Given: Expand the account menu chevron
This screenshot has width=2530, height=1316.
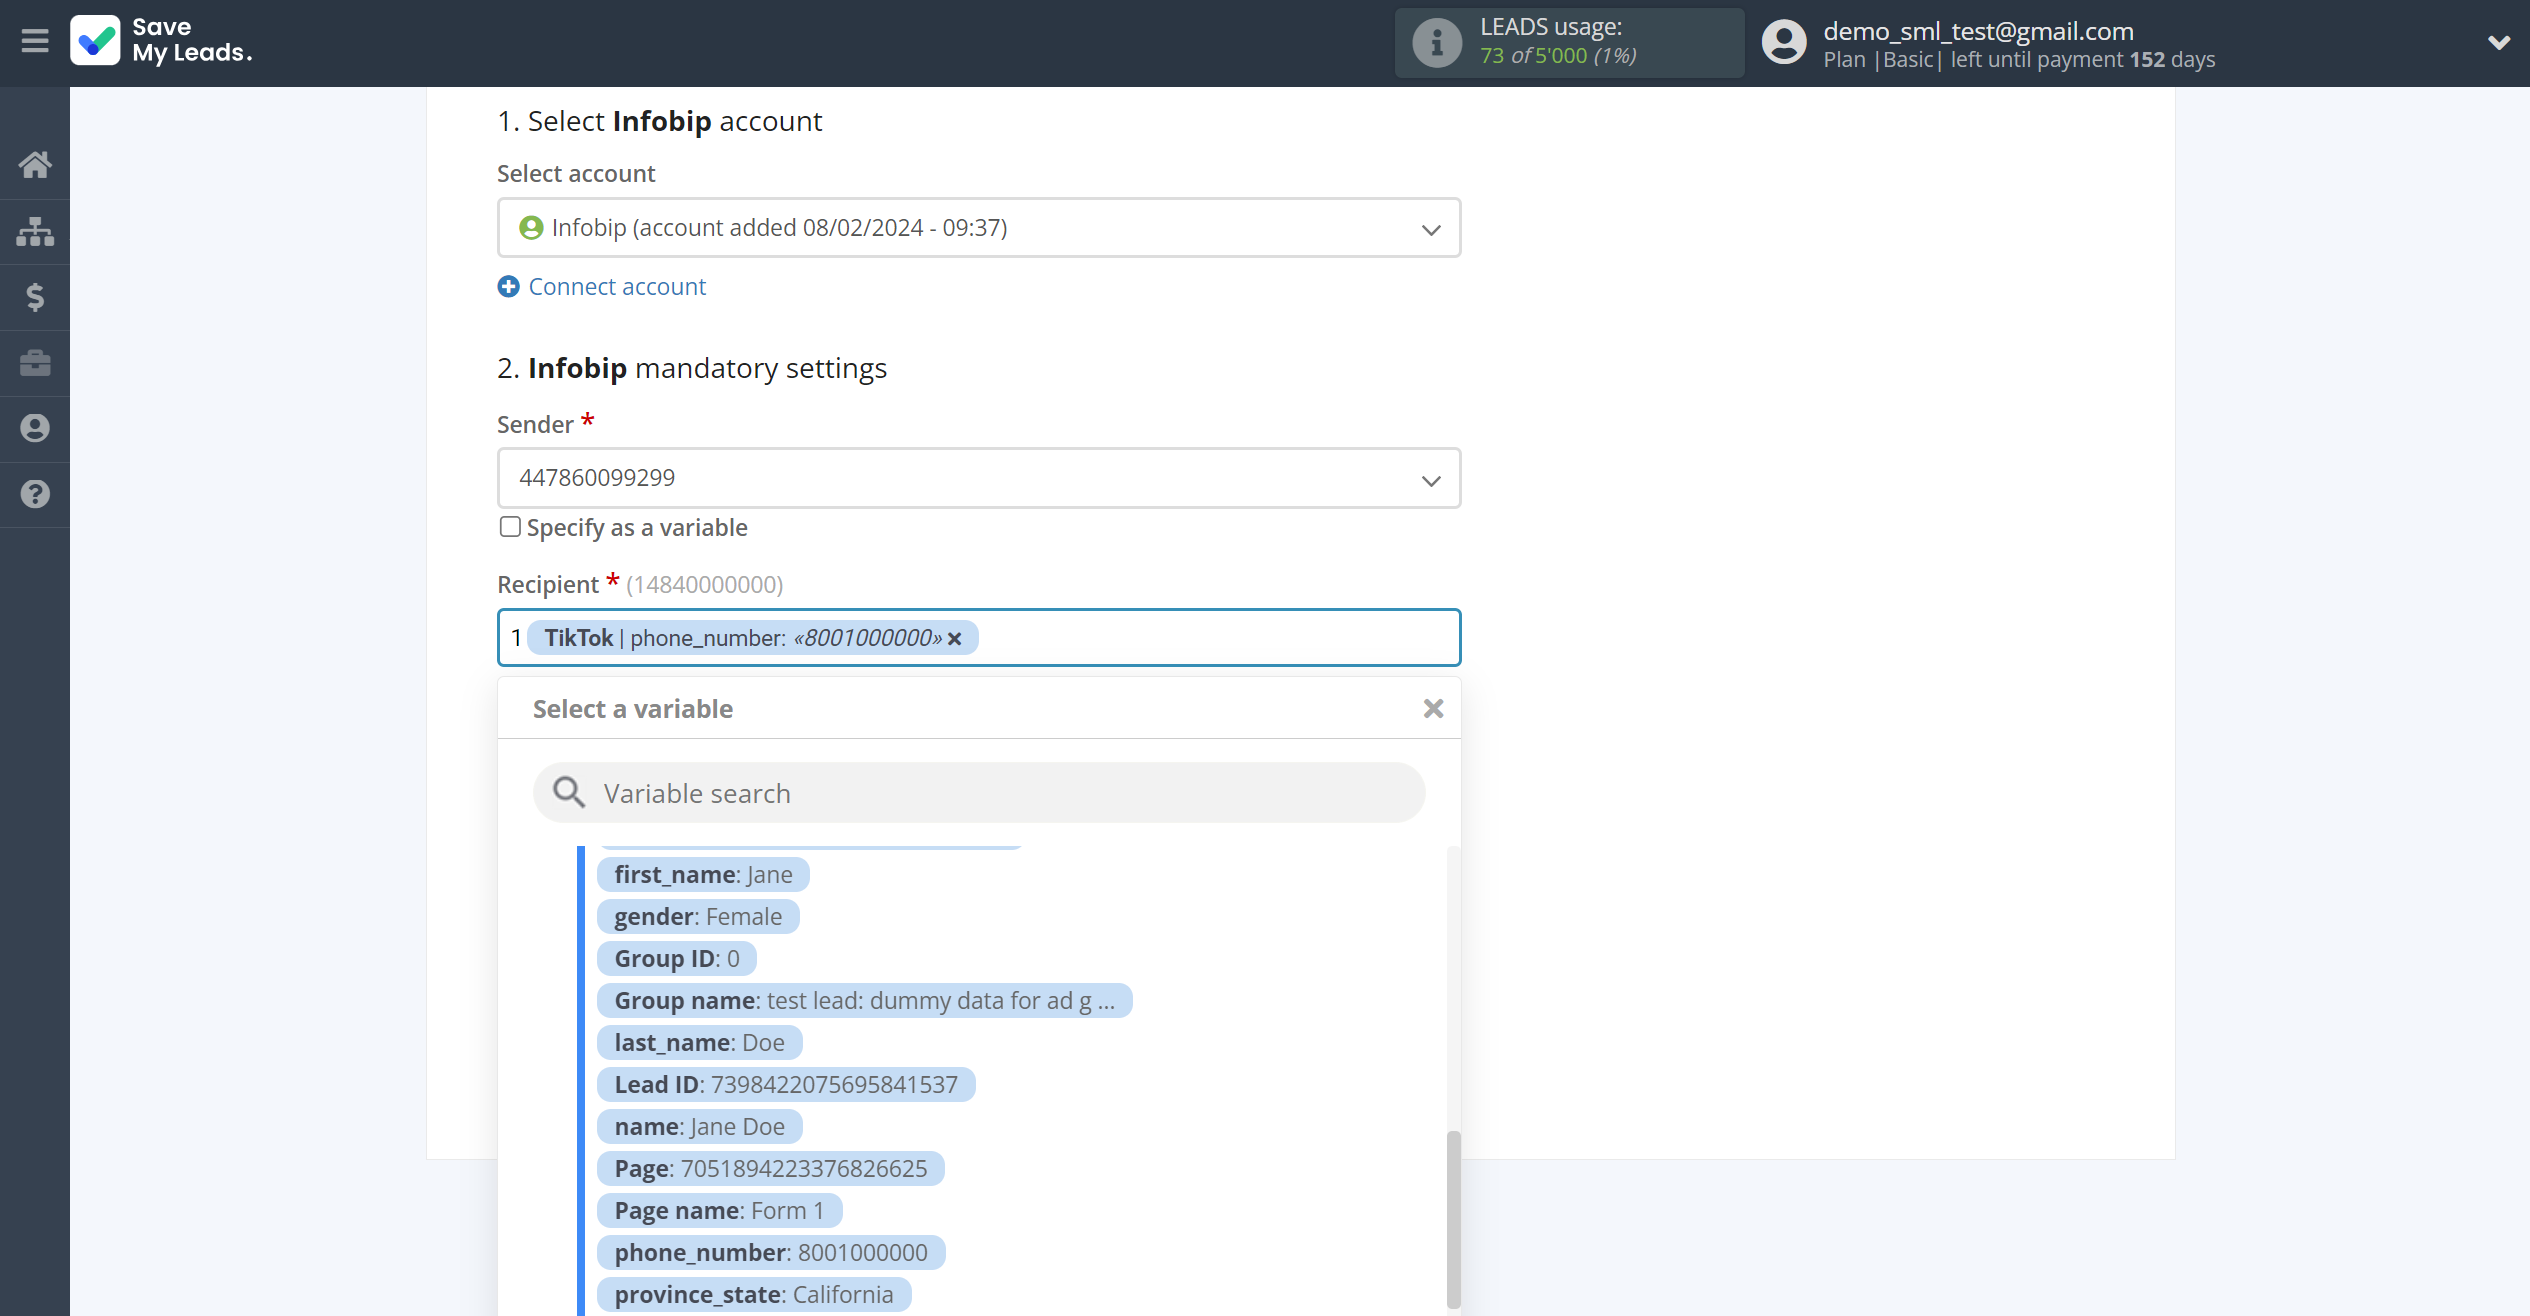Looking at the screenshot, I should [2499, 43].
